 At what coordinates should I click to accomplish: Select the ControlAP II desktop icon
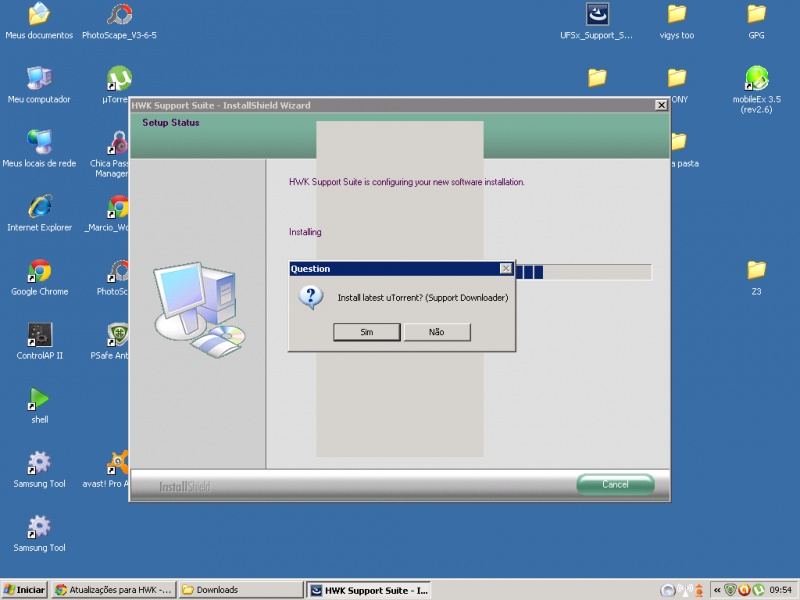pyautogui.click(x=39, y=342)
